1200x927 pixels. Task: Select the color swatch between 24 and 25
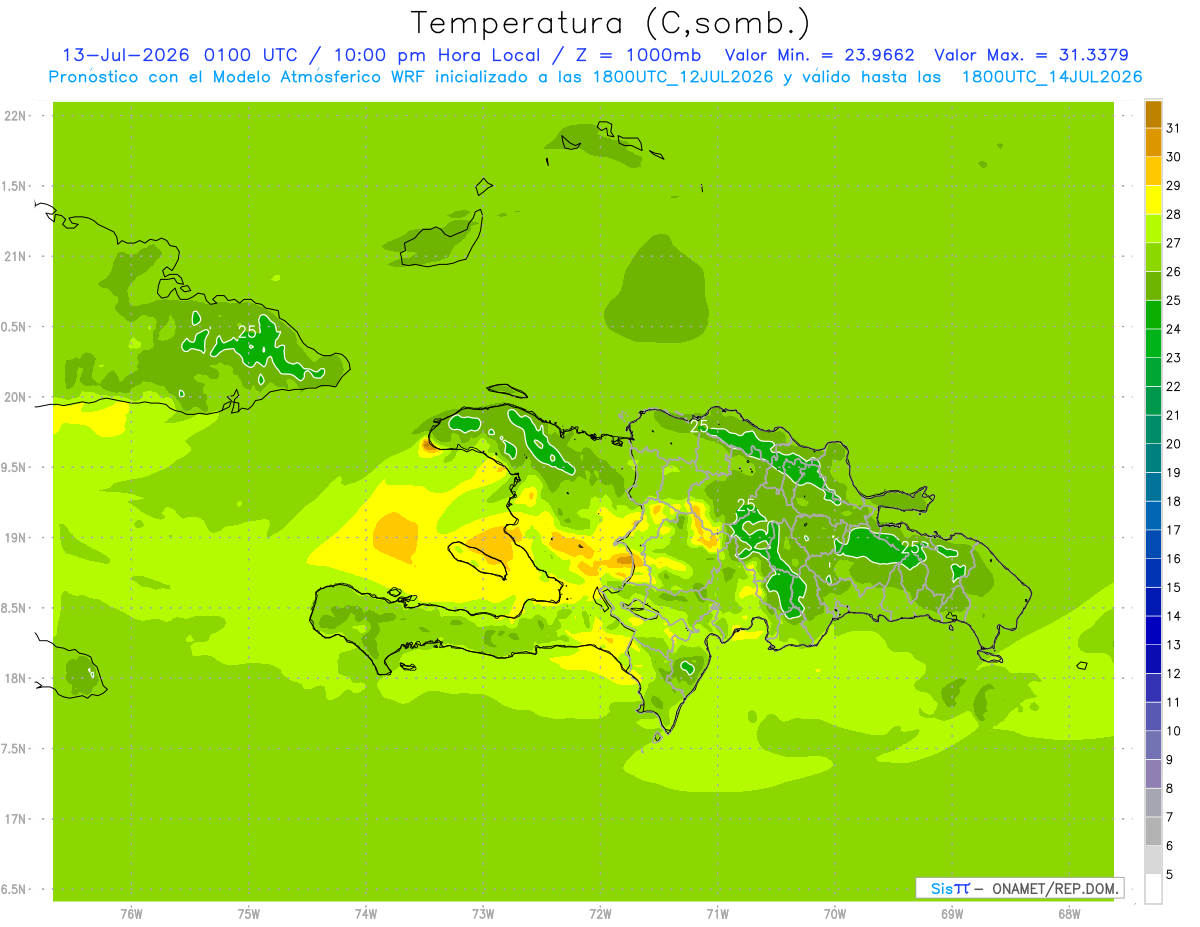(x=1153, y=314)
